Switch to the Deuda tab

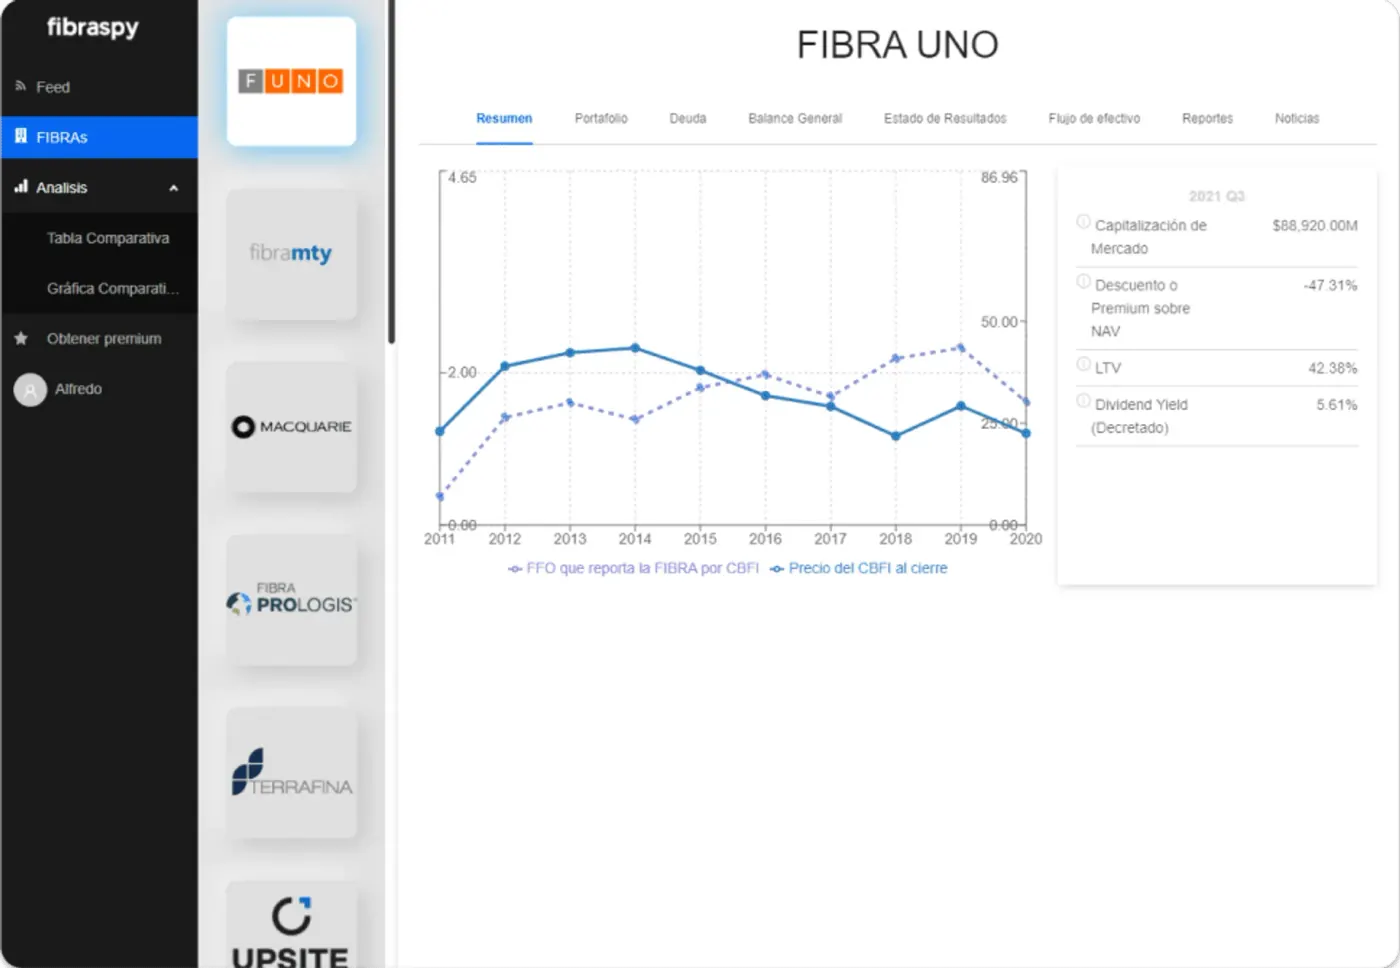click(688, 118)
